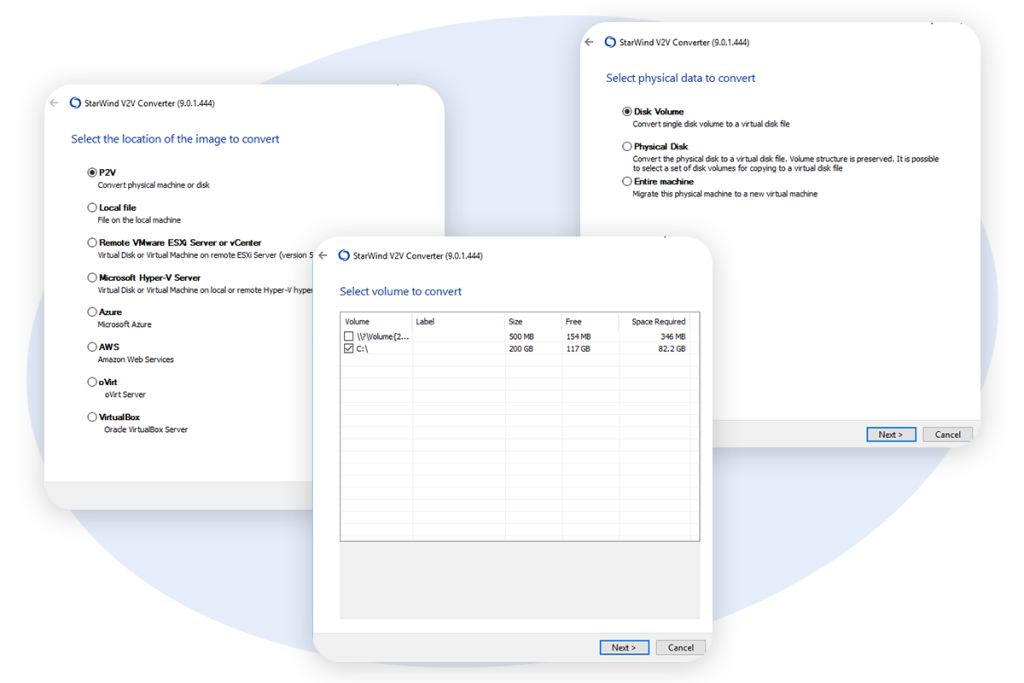Select the VirtualBox radio option
The image size is (1024, 683).
tap(93, 417)
